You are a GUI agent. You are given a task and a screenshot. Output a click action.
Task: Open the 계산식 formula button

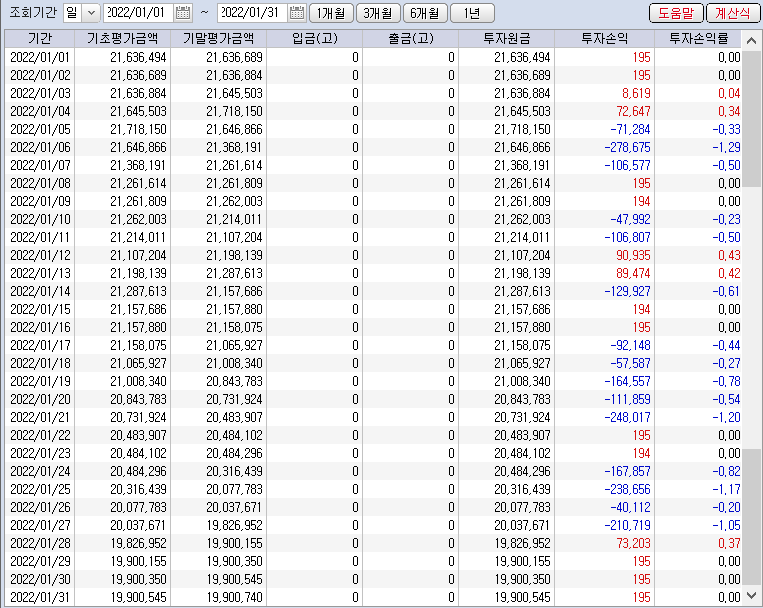(733, 13)
